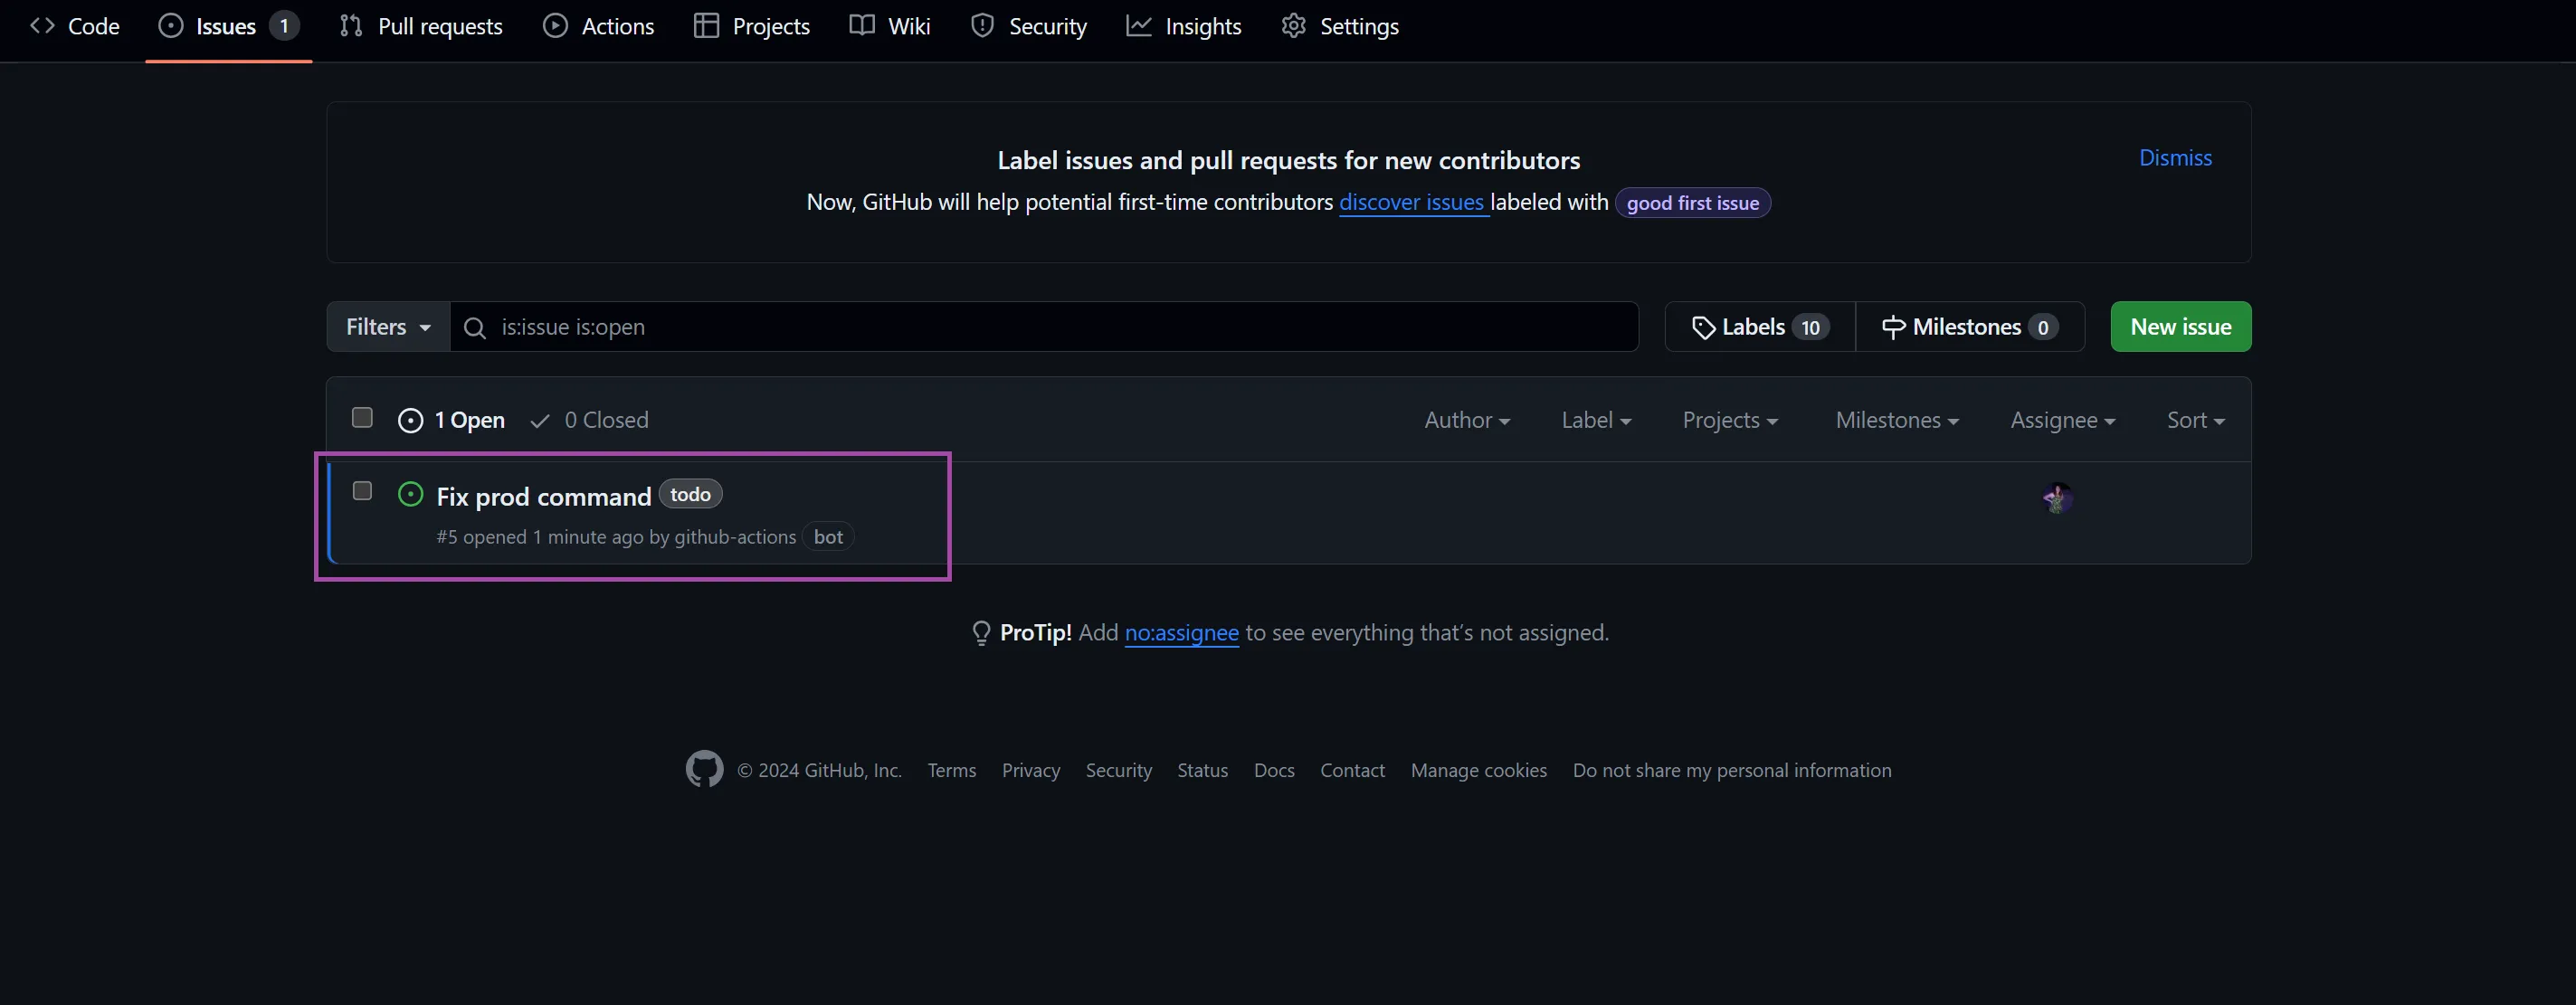Click the open issue status icon for Fix prod command

[410, 494]
